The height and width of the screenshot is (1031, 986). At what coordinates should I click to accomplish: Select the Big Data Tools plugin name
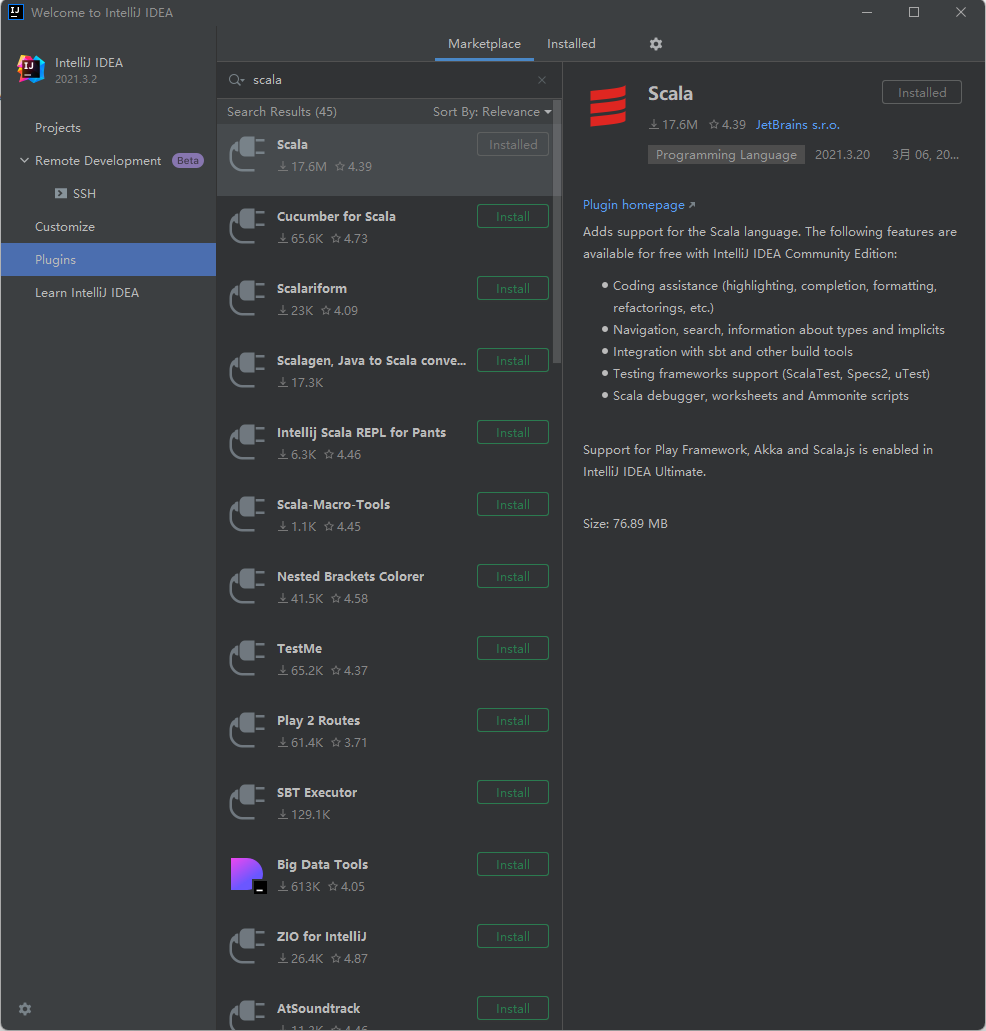[322, 864]
